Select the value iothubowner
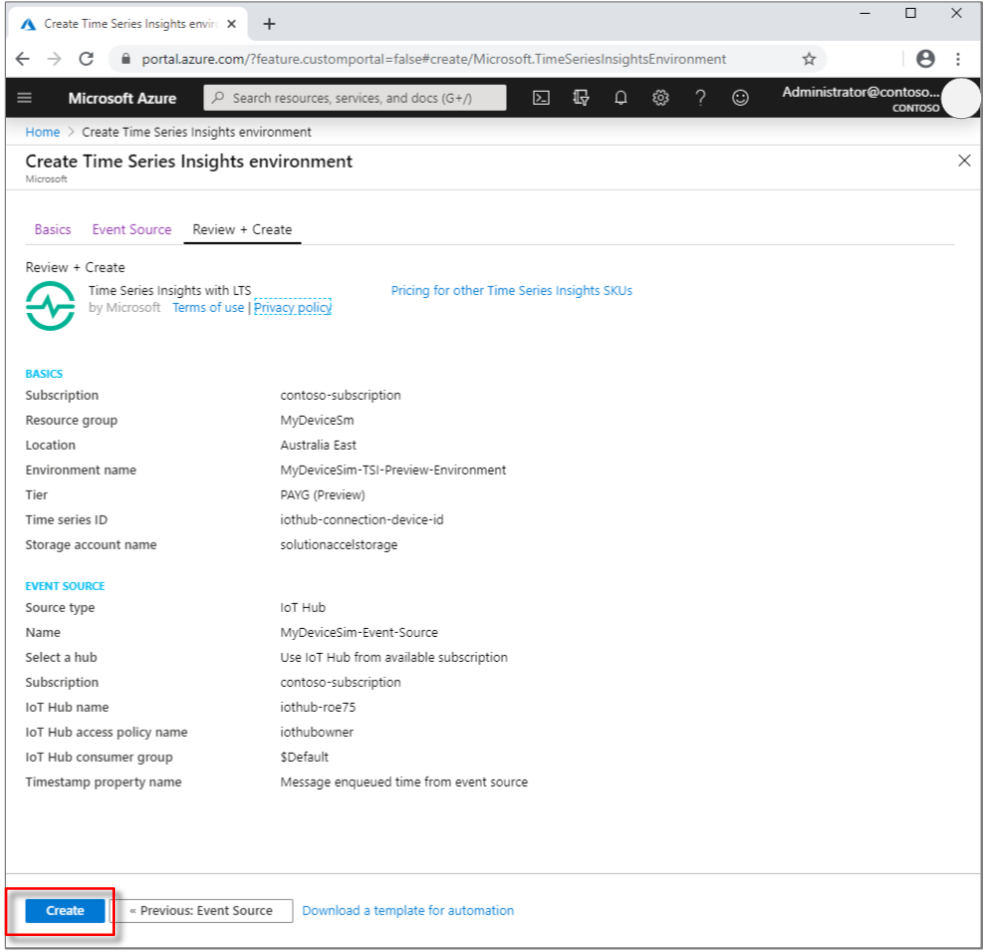The image size is (984, 952). click(317, 732)
